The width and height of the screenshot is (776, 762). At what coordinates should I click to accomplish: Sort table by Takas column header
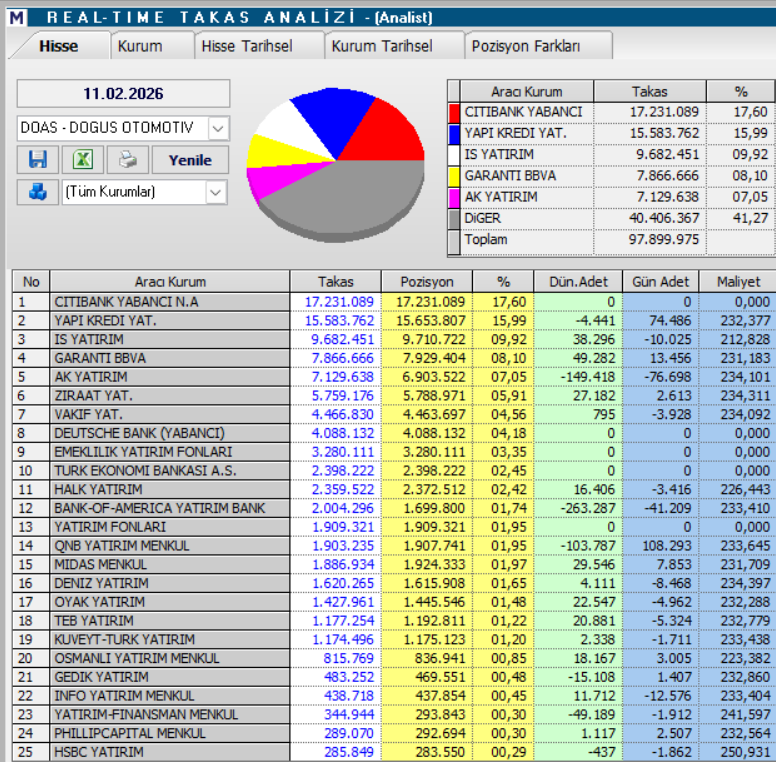336,282
